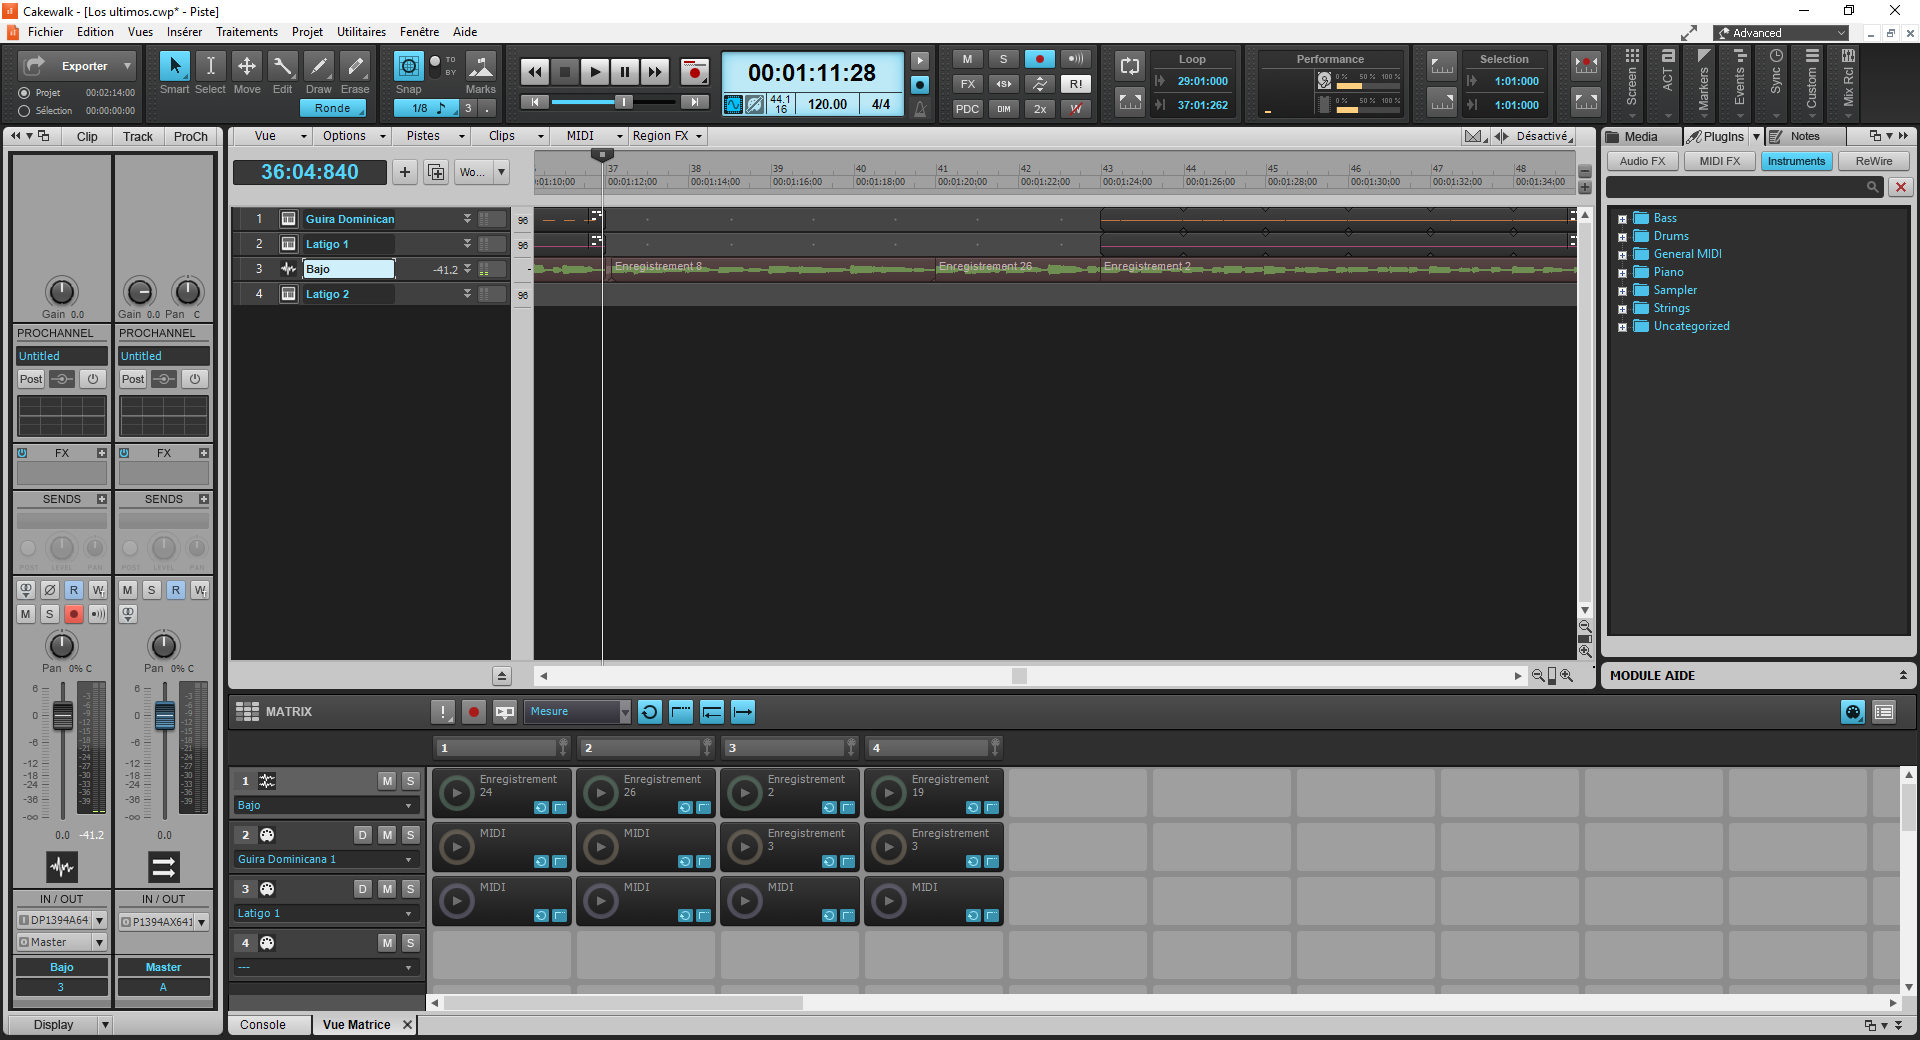Toggle global Mute in Mix module
Viewport: 1920px width, 1040px height.
pyautogui.click(x=967, y=59)
